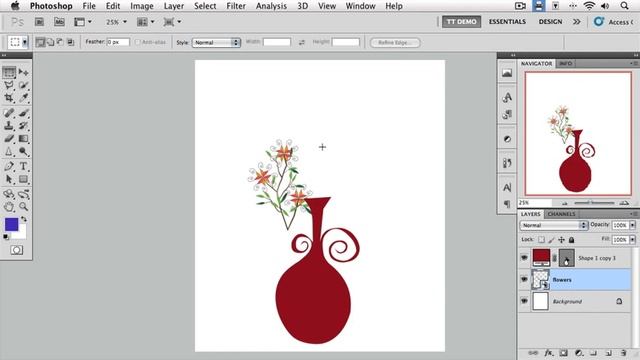
Task: Toggle lock transparent pixels
Action: 541,240
